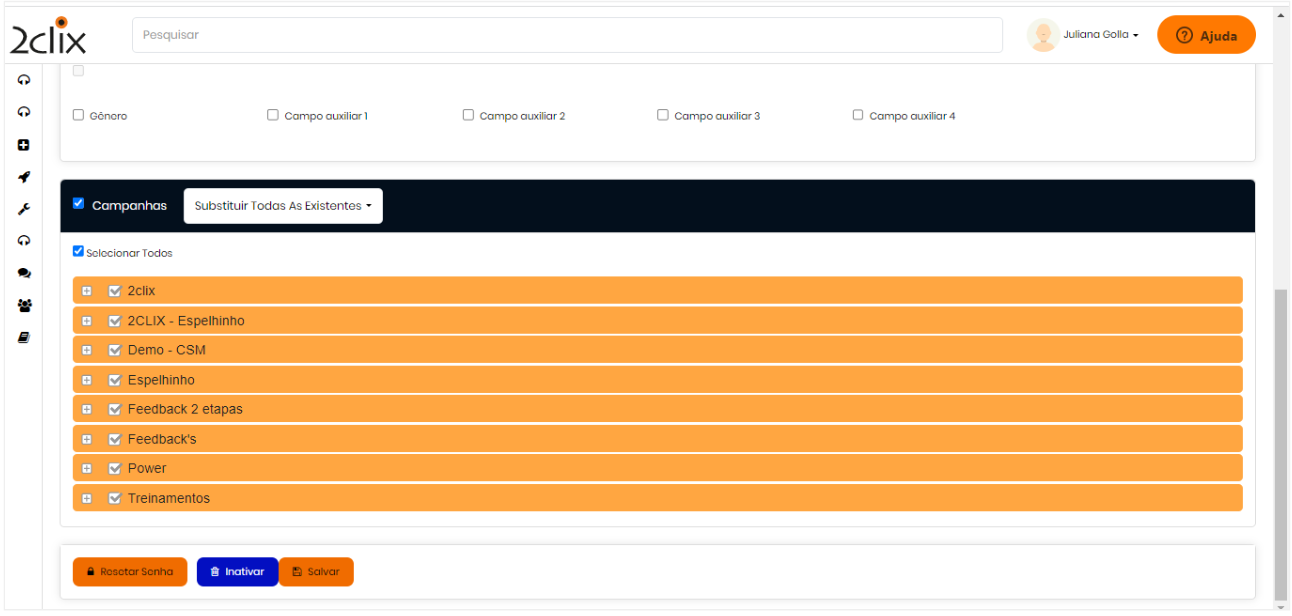Toggle the Selecionar Todos checkbox

coord(79,252)
